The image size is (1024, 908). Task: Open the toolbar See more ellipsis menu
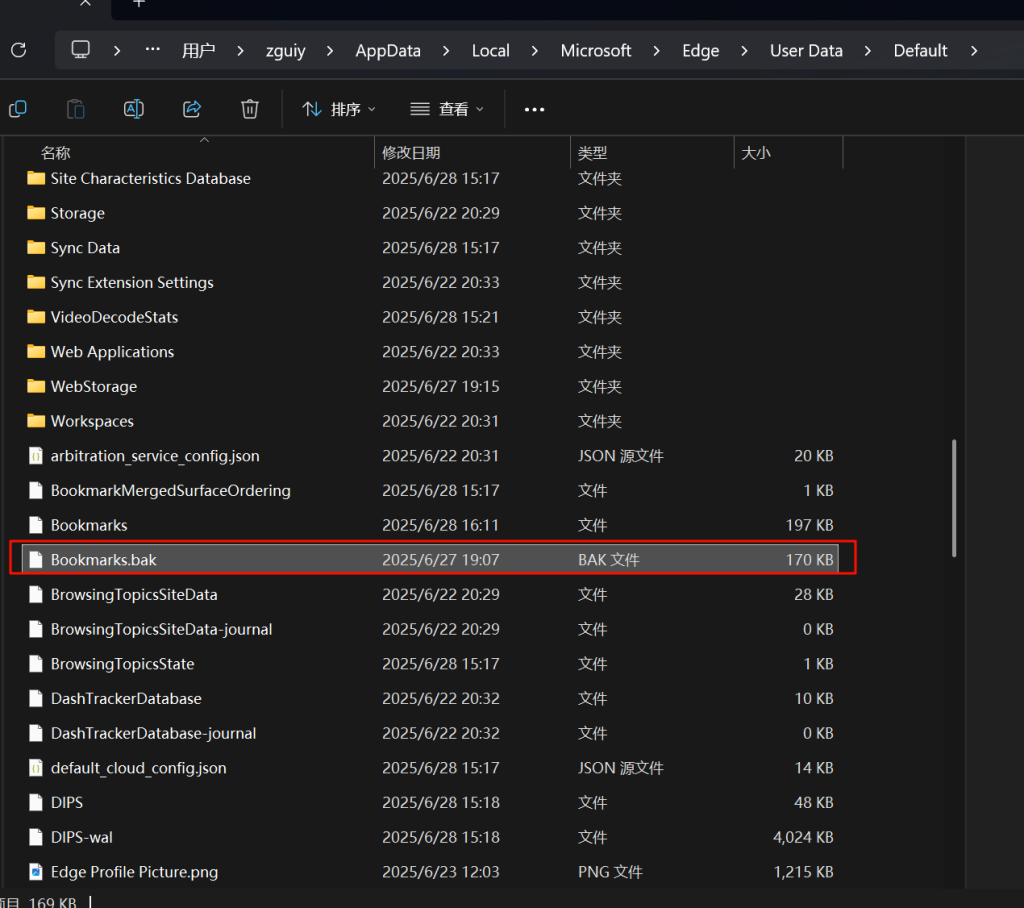pyautogui.click(x=534, y=109)
